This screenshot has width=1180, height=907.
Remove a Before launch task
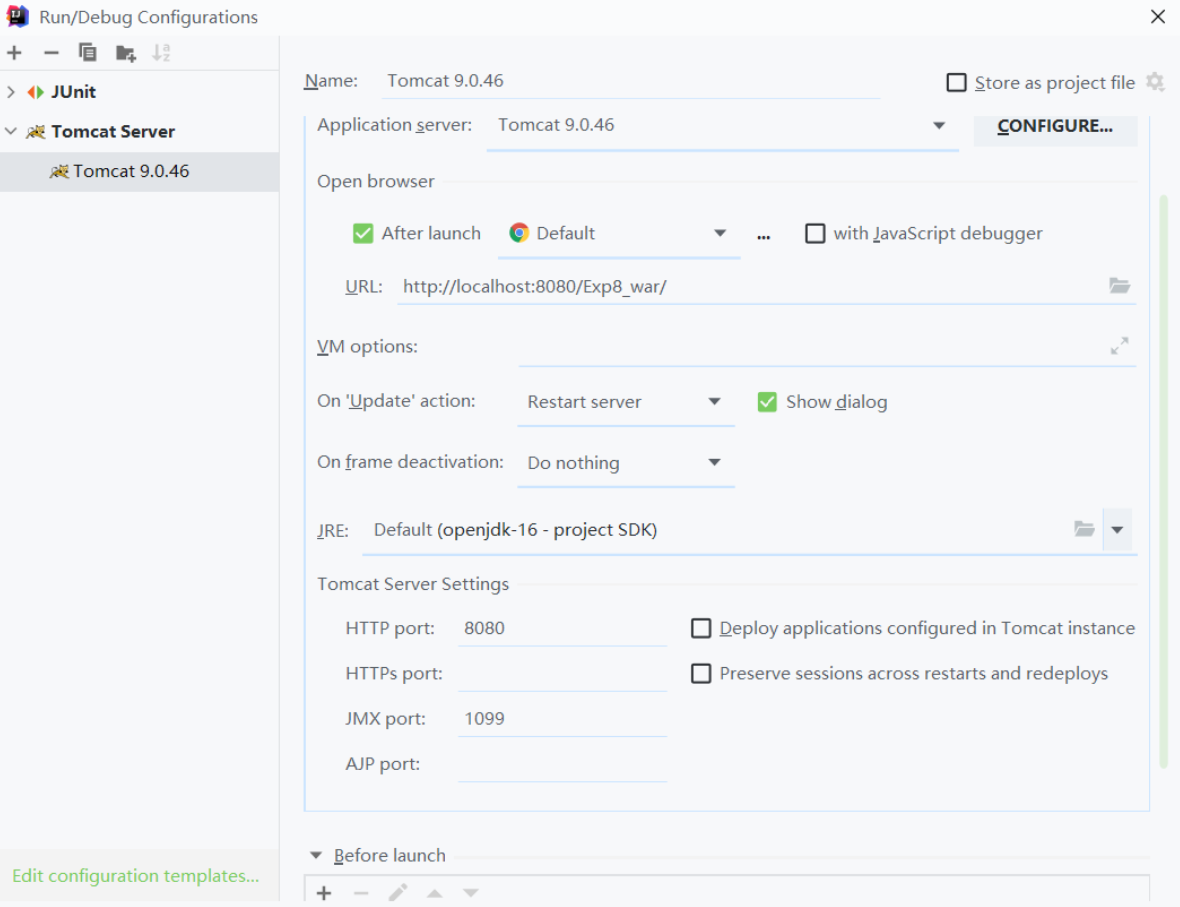(361, 893)
